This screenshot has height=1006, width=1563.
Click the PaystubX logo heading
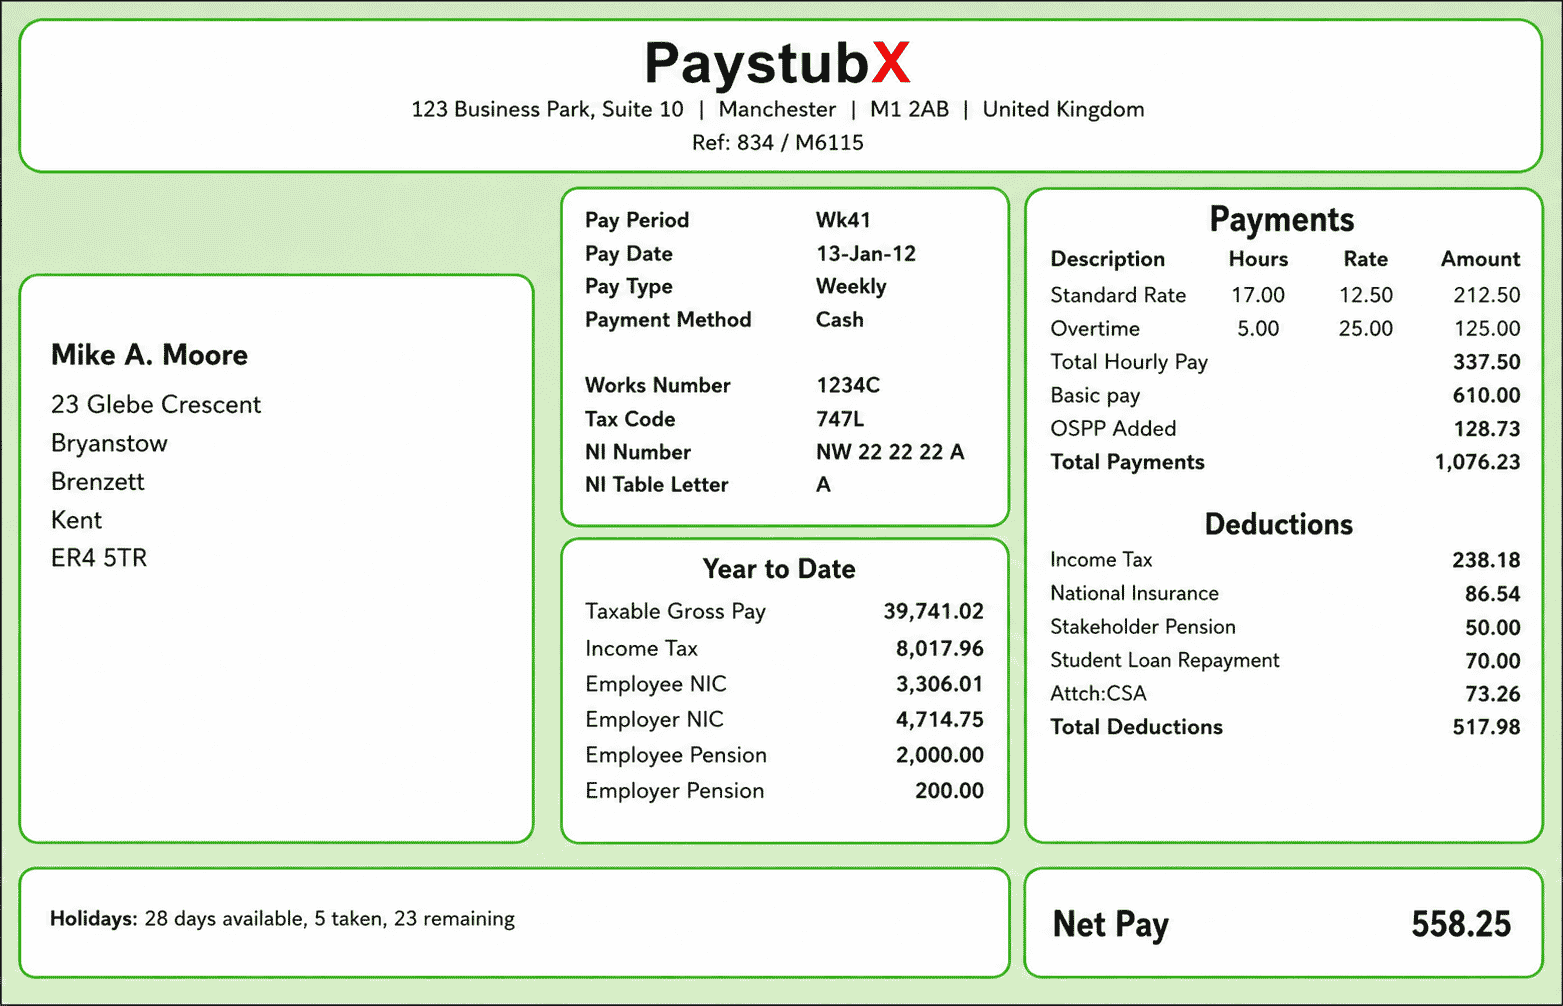point(778,63)
